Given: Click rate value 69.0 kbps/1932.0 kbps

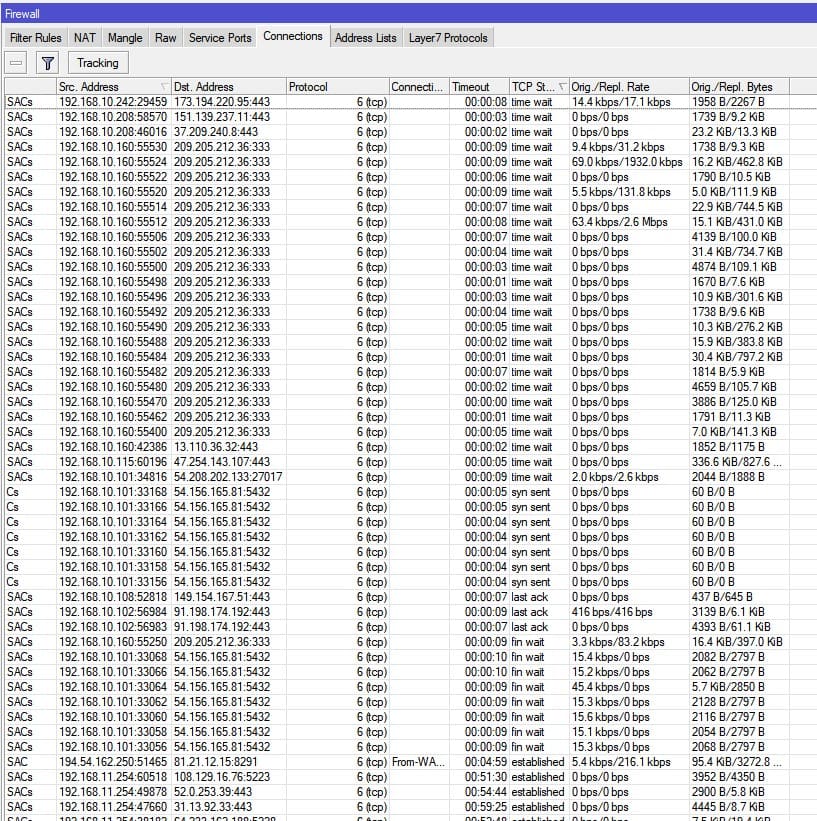Looking at the screenshot, I should pos(627,162).
